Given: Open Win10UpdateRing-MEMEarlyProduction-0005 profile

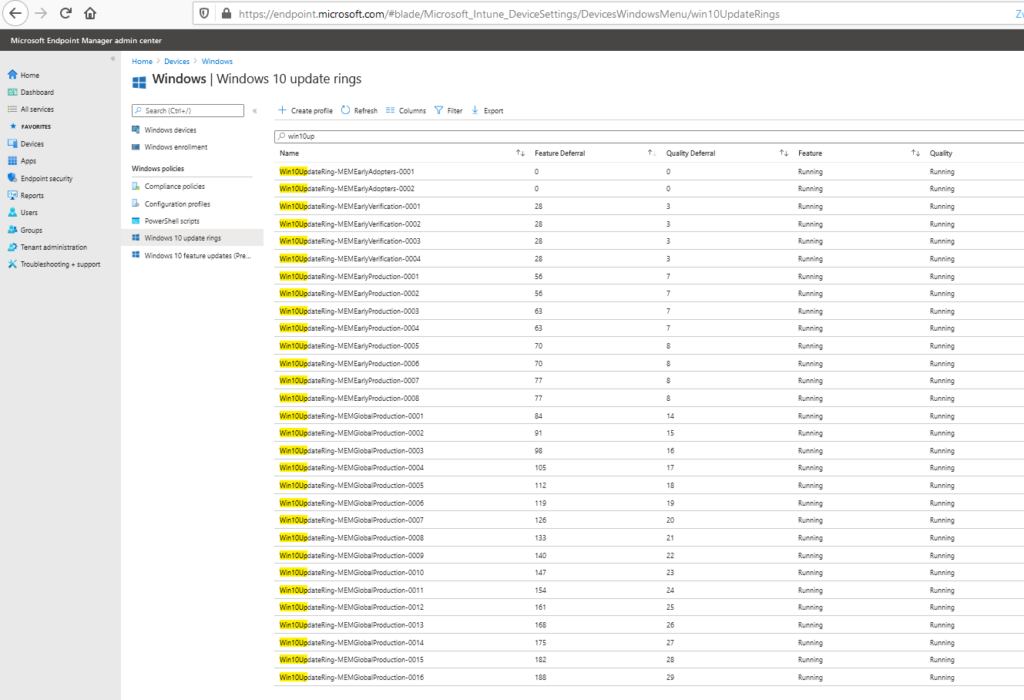Looking at the screenshot, I should tap(349, 346).
